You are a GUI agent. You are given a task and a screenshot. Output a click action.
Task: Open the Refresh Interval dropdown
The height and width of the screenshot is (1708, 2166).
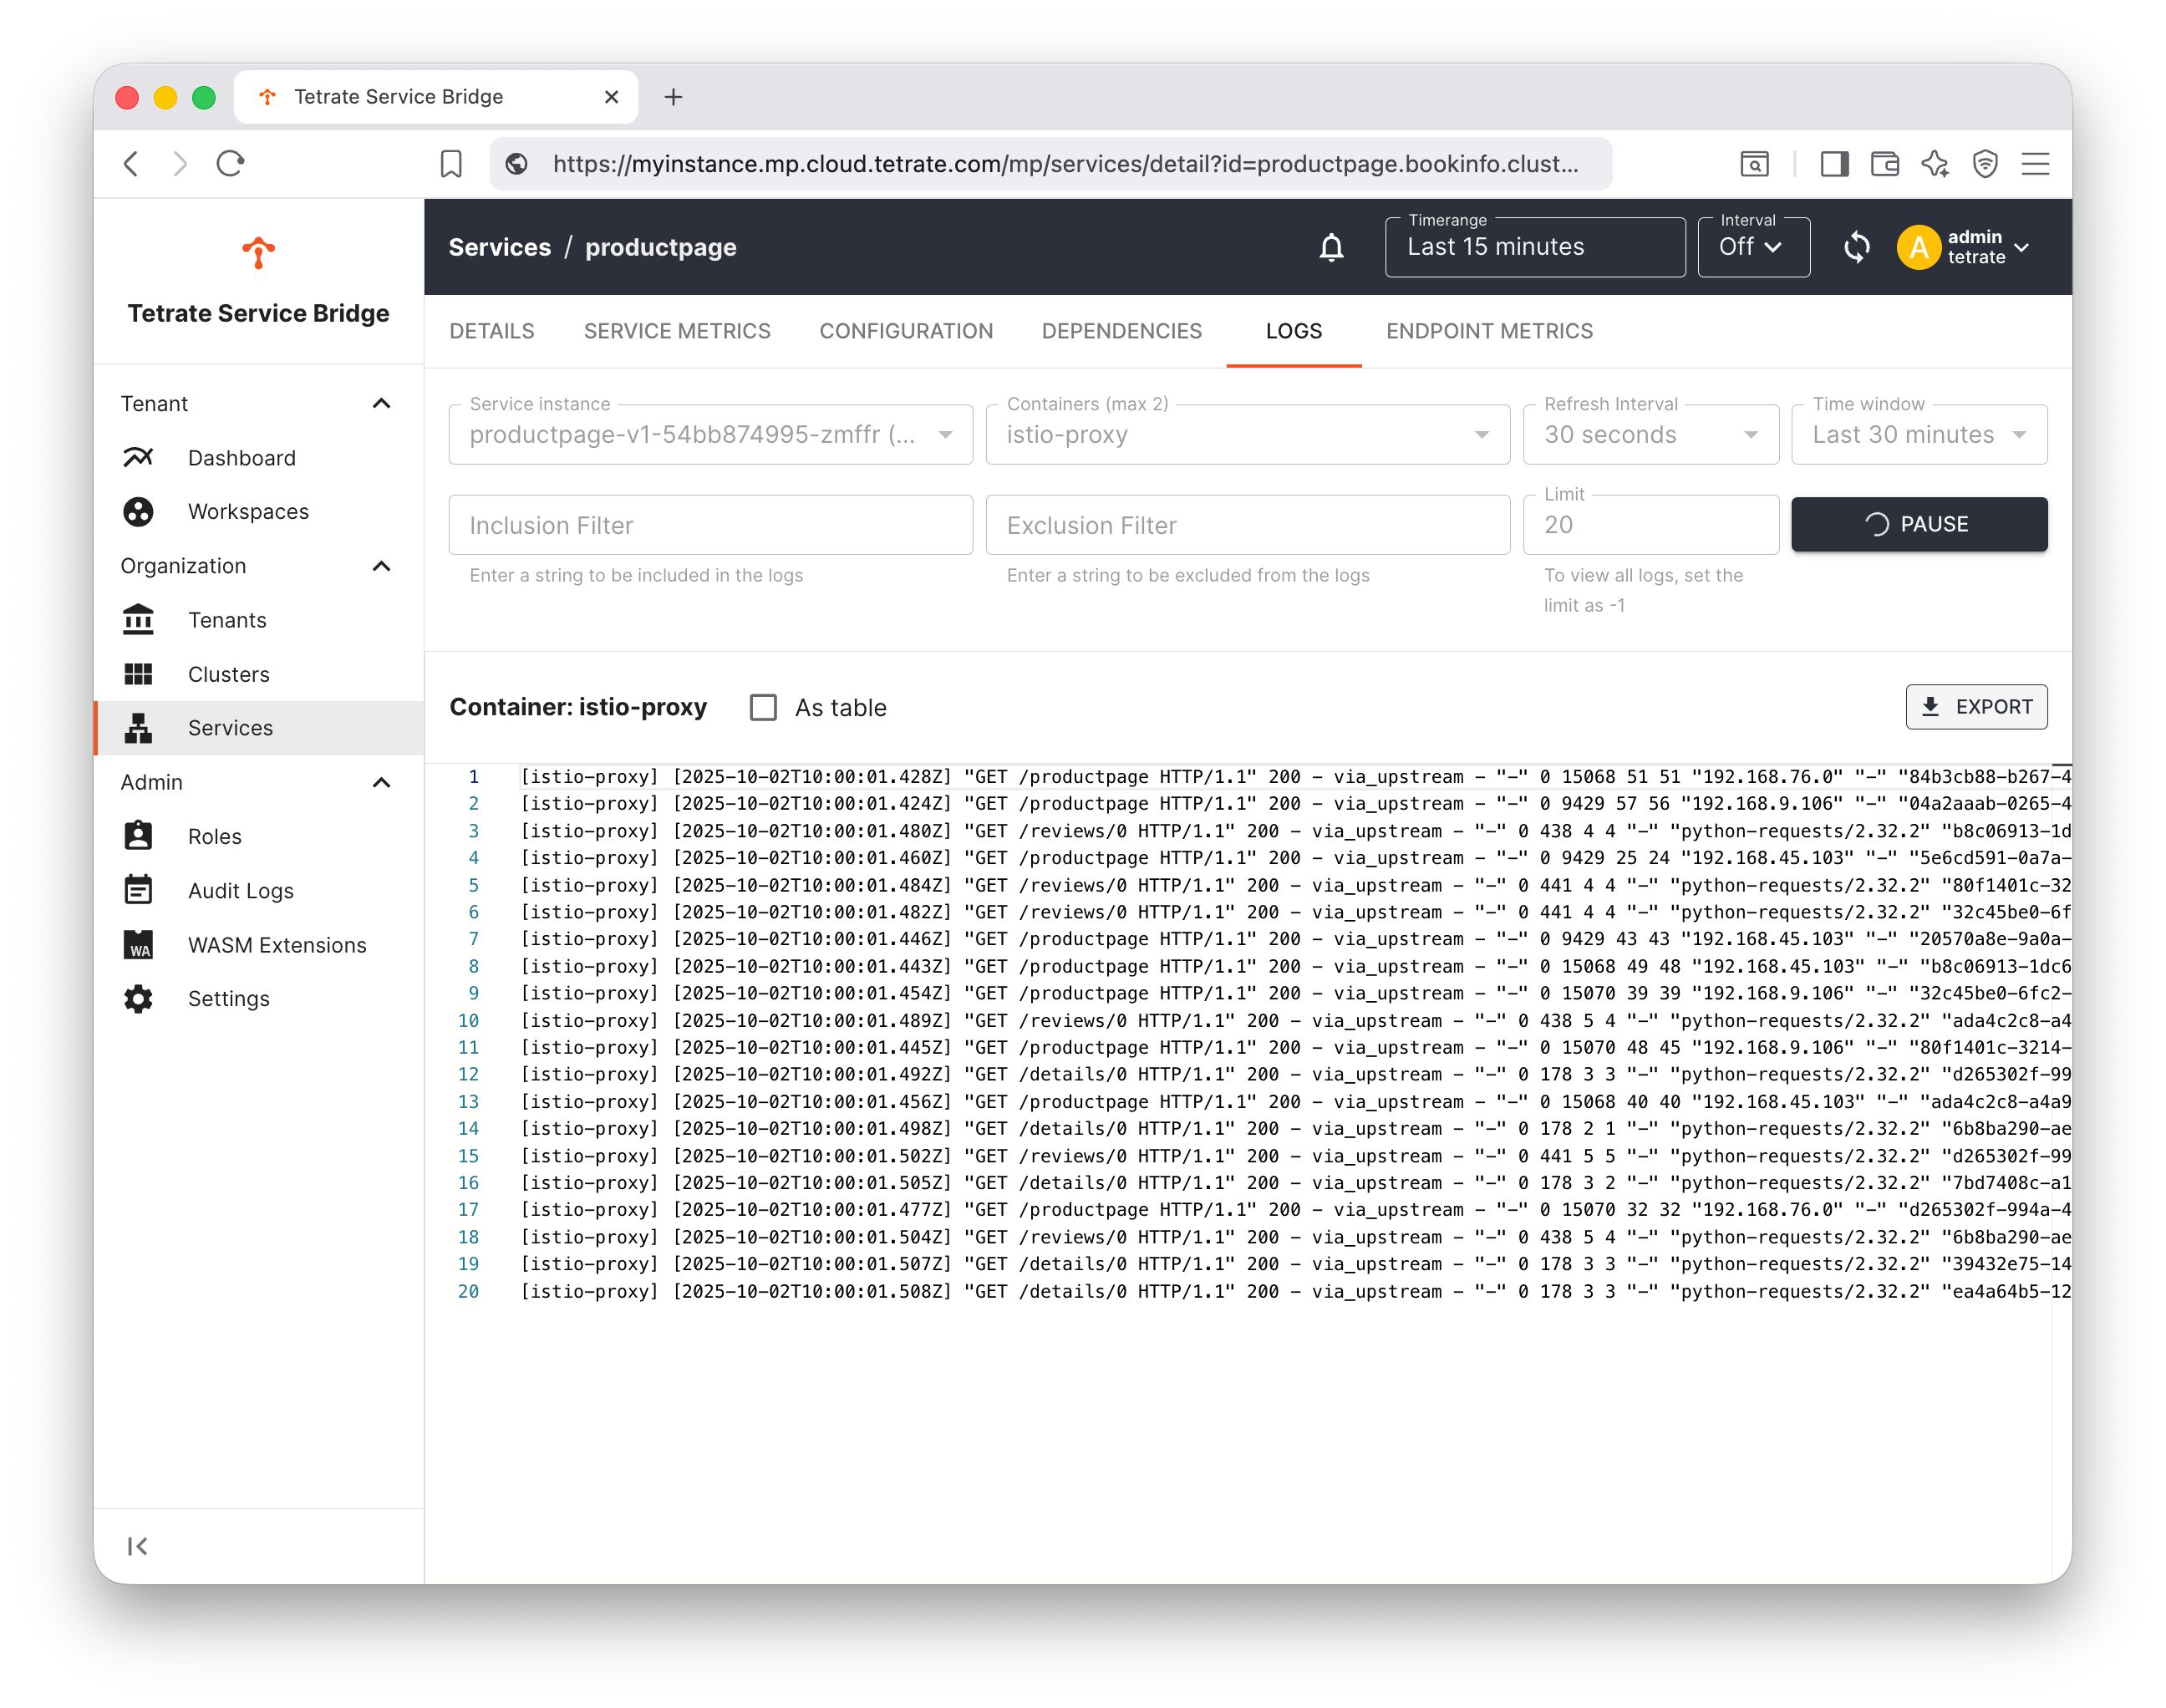(x=1650, y=435)
